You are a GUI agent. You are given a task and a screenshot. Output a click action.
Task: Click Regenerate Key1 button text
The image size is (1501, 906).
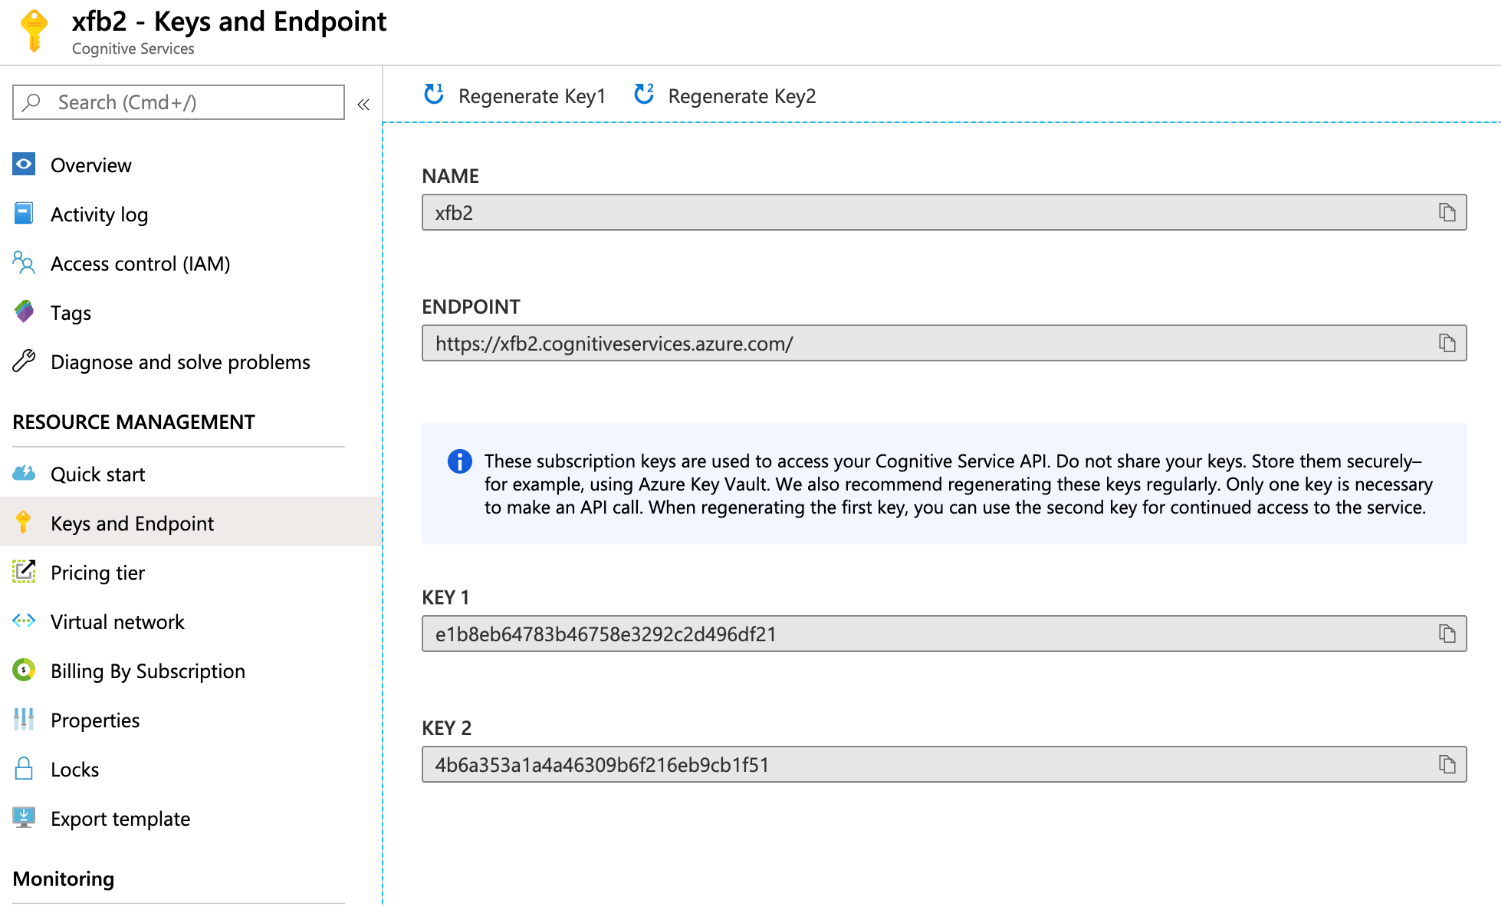click(532, 96)
